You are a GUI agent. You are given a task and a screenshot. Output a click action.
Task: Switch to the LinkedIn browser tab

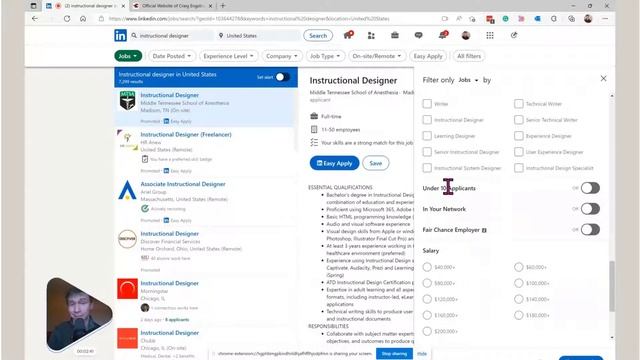(86, 6)
